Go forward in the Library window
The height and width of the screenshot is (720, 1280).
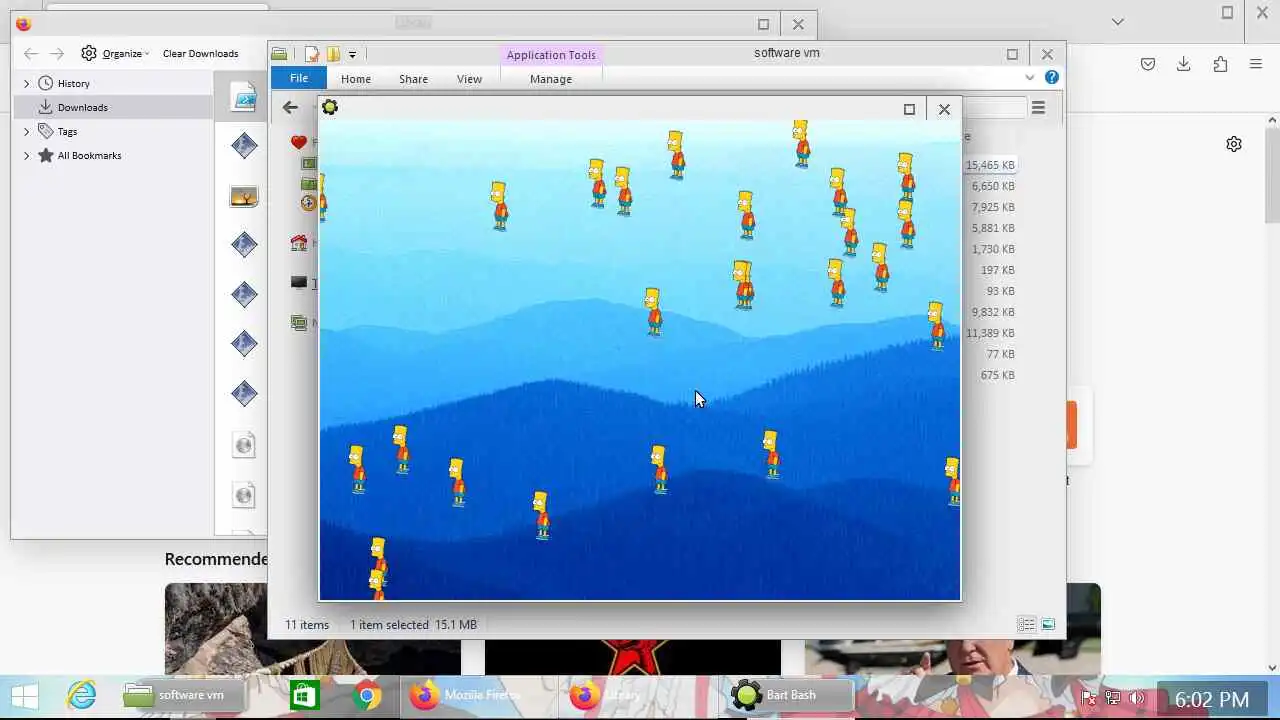pos(57,54)
